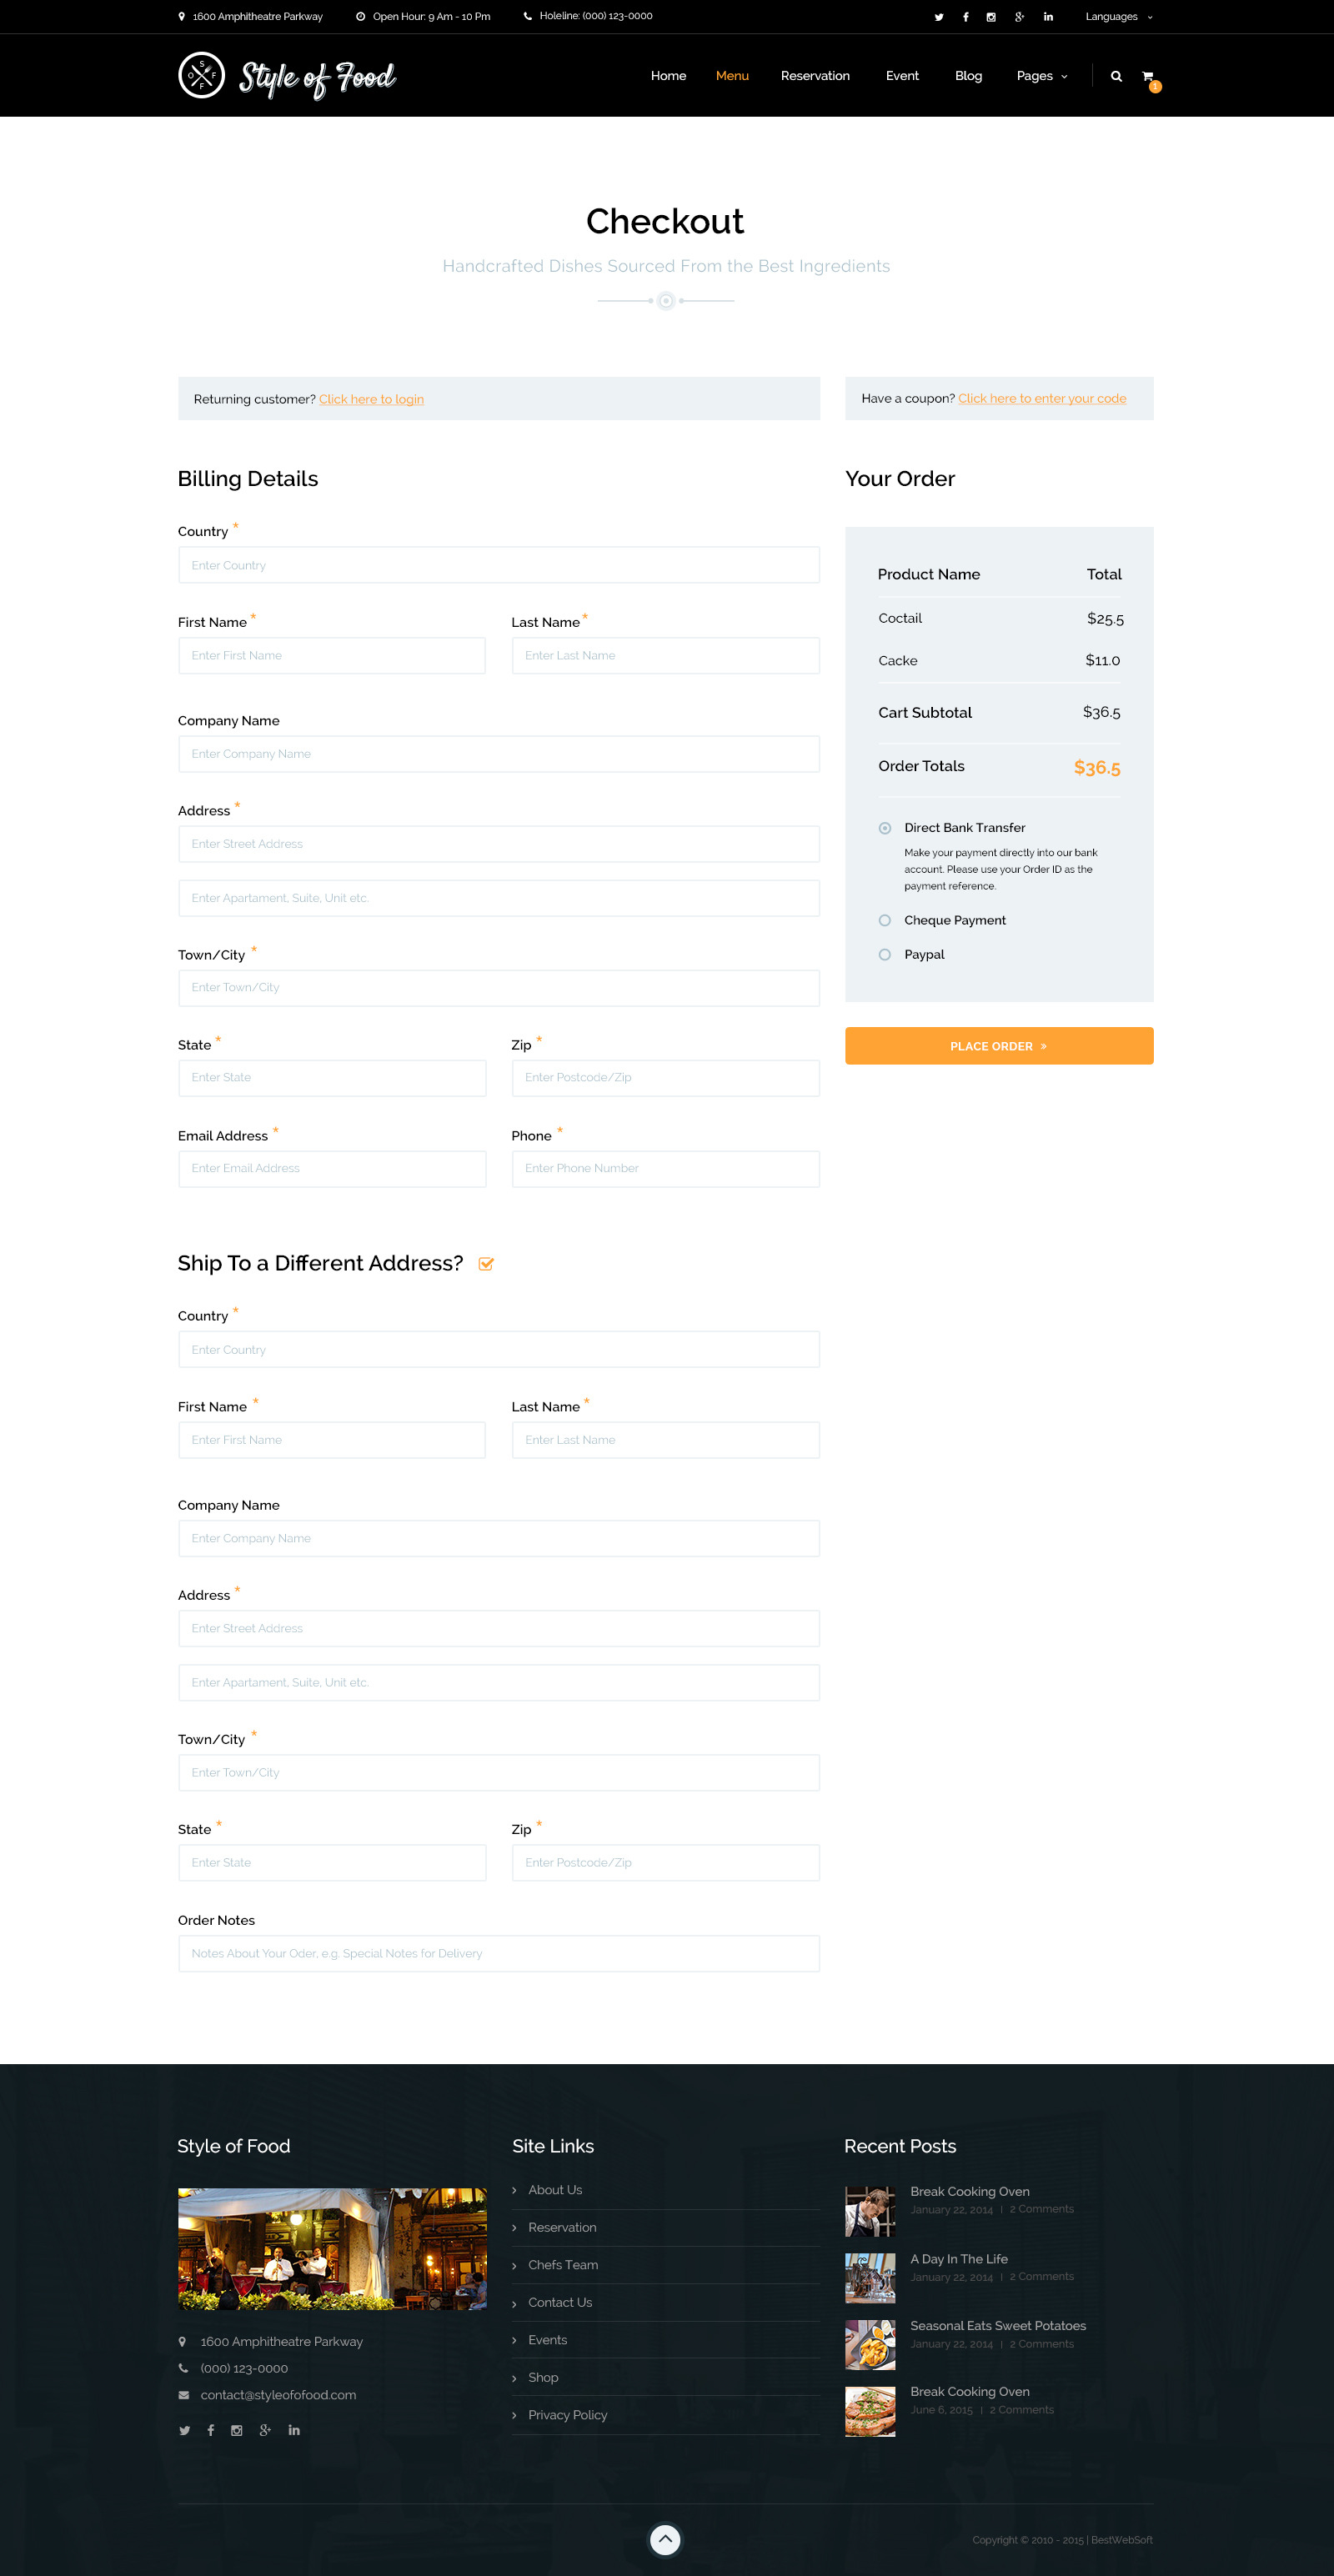Focus the billing Email Address field
Image resolution: width=1334 pixels, height=2576 pixels.
pos(332,1168)
